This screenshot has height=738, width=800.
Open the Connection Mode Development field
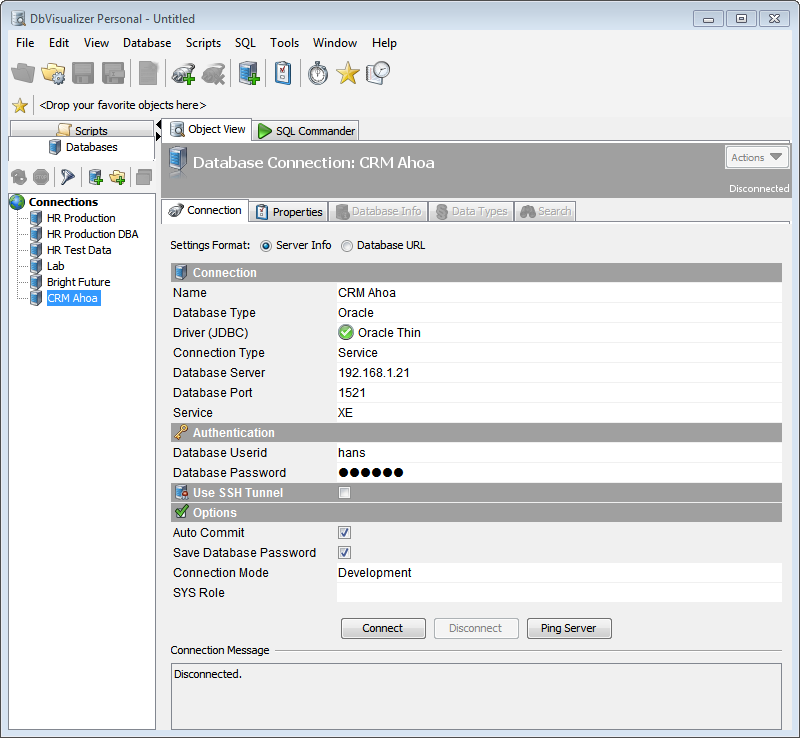pos(558,573)
